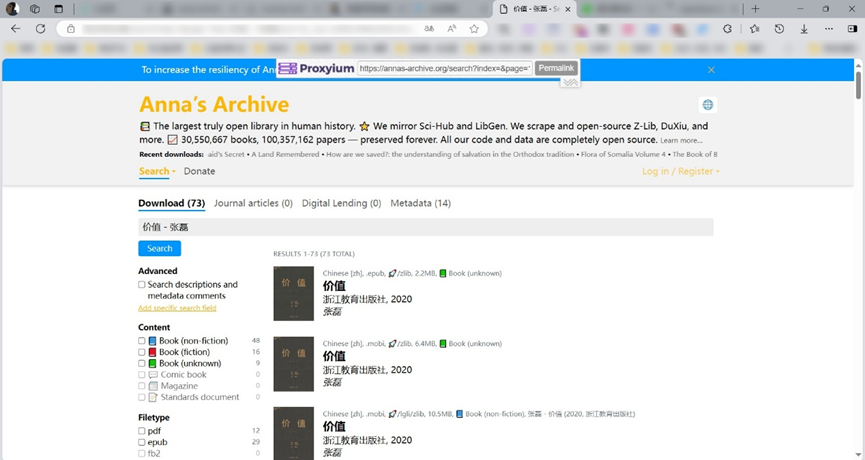
Task: View site information lock icon
Action: (71, 29)
